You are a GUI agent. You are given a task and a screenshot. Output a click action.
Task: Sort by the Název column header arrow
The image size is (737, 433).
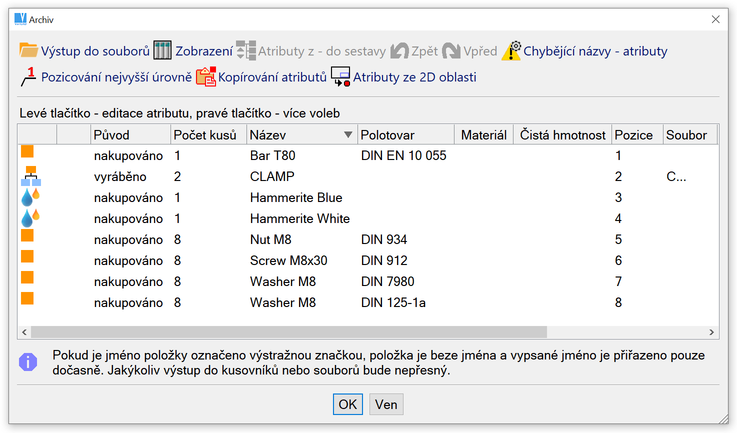coord(347,135)
